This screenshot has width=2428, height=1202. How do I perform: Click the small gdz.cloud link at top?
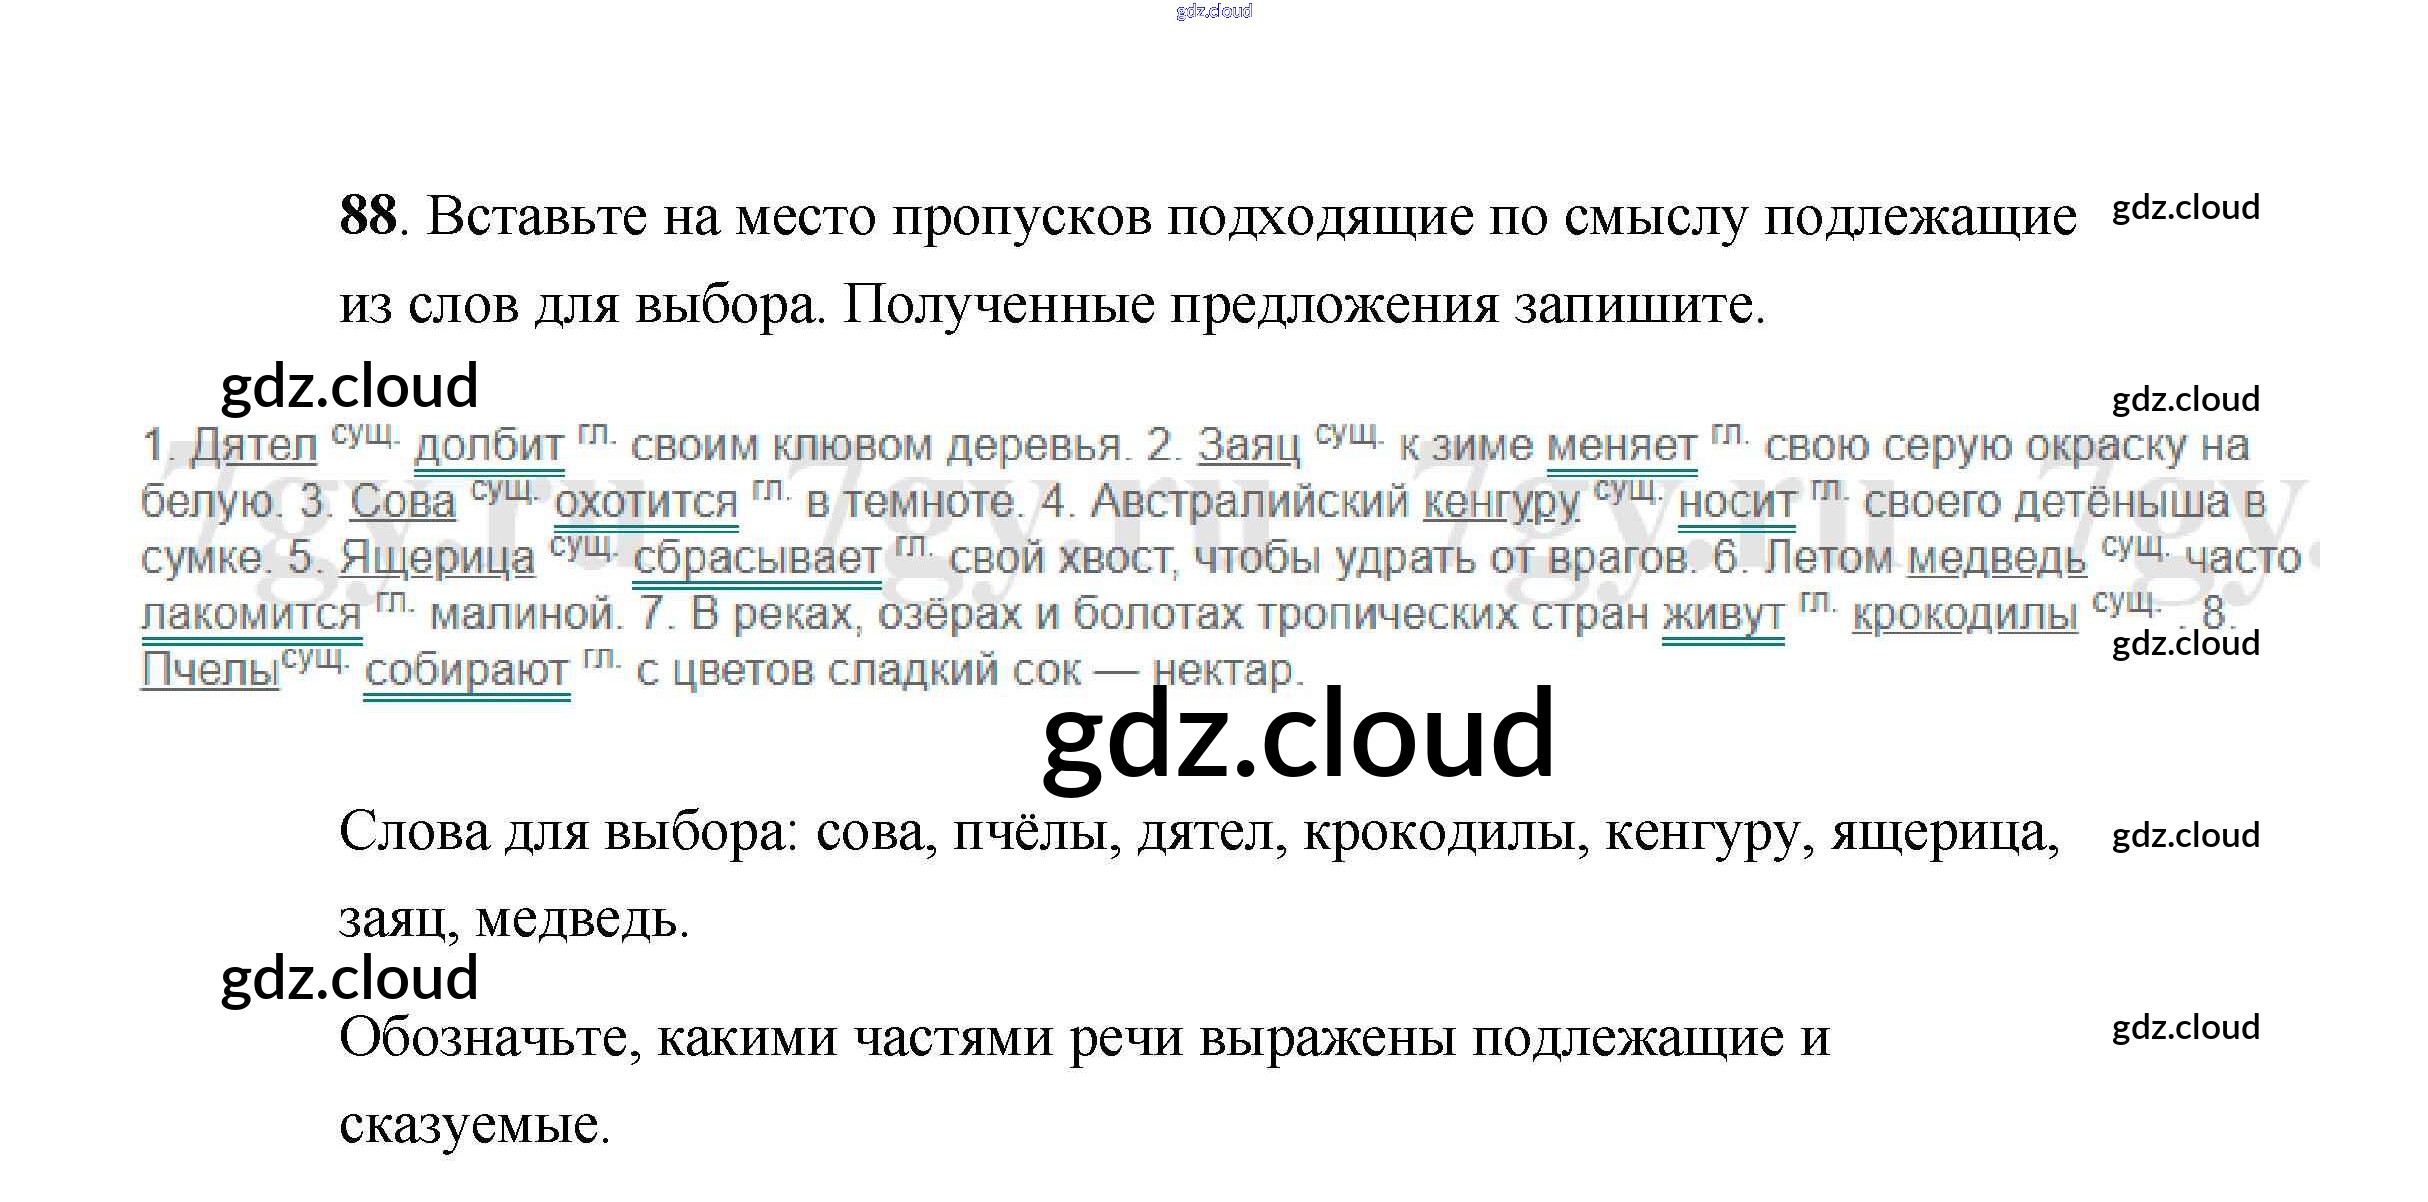[x=1213, y=11]
